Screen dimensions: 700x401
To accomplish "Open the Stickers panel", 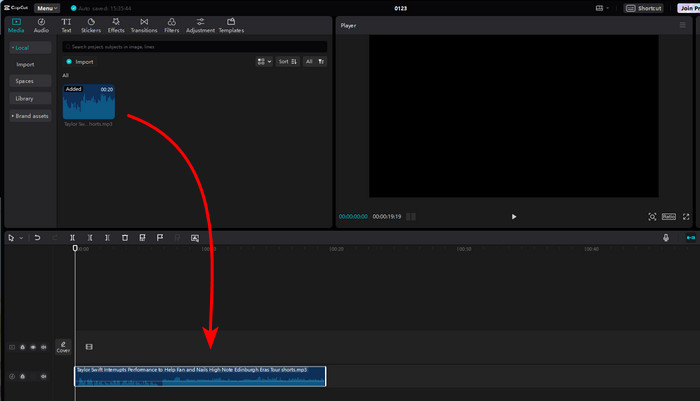I will coord(91,25).
